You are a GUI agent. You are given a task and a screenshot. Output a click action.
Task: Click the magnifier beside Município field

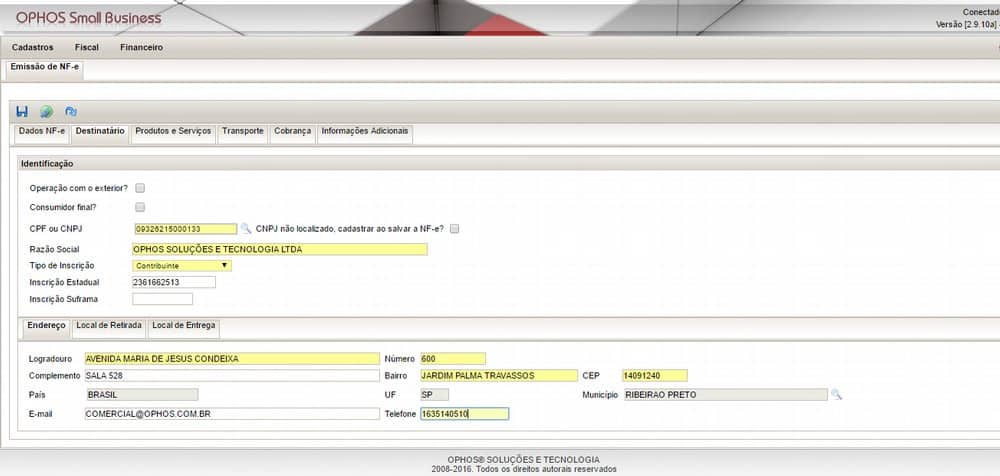836,394
